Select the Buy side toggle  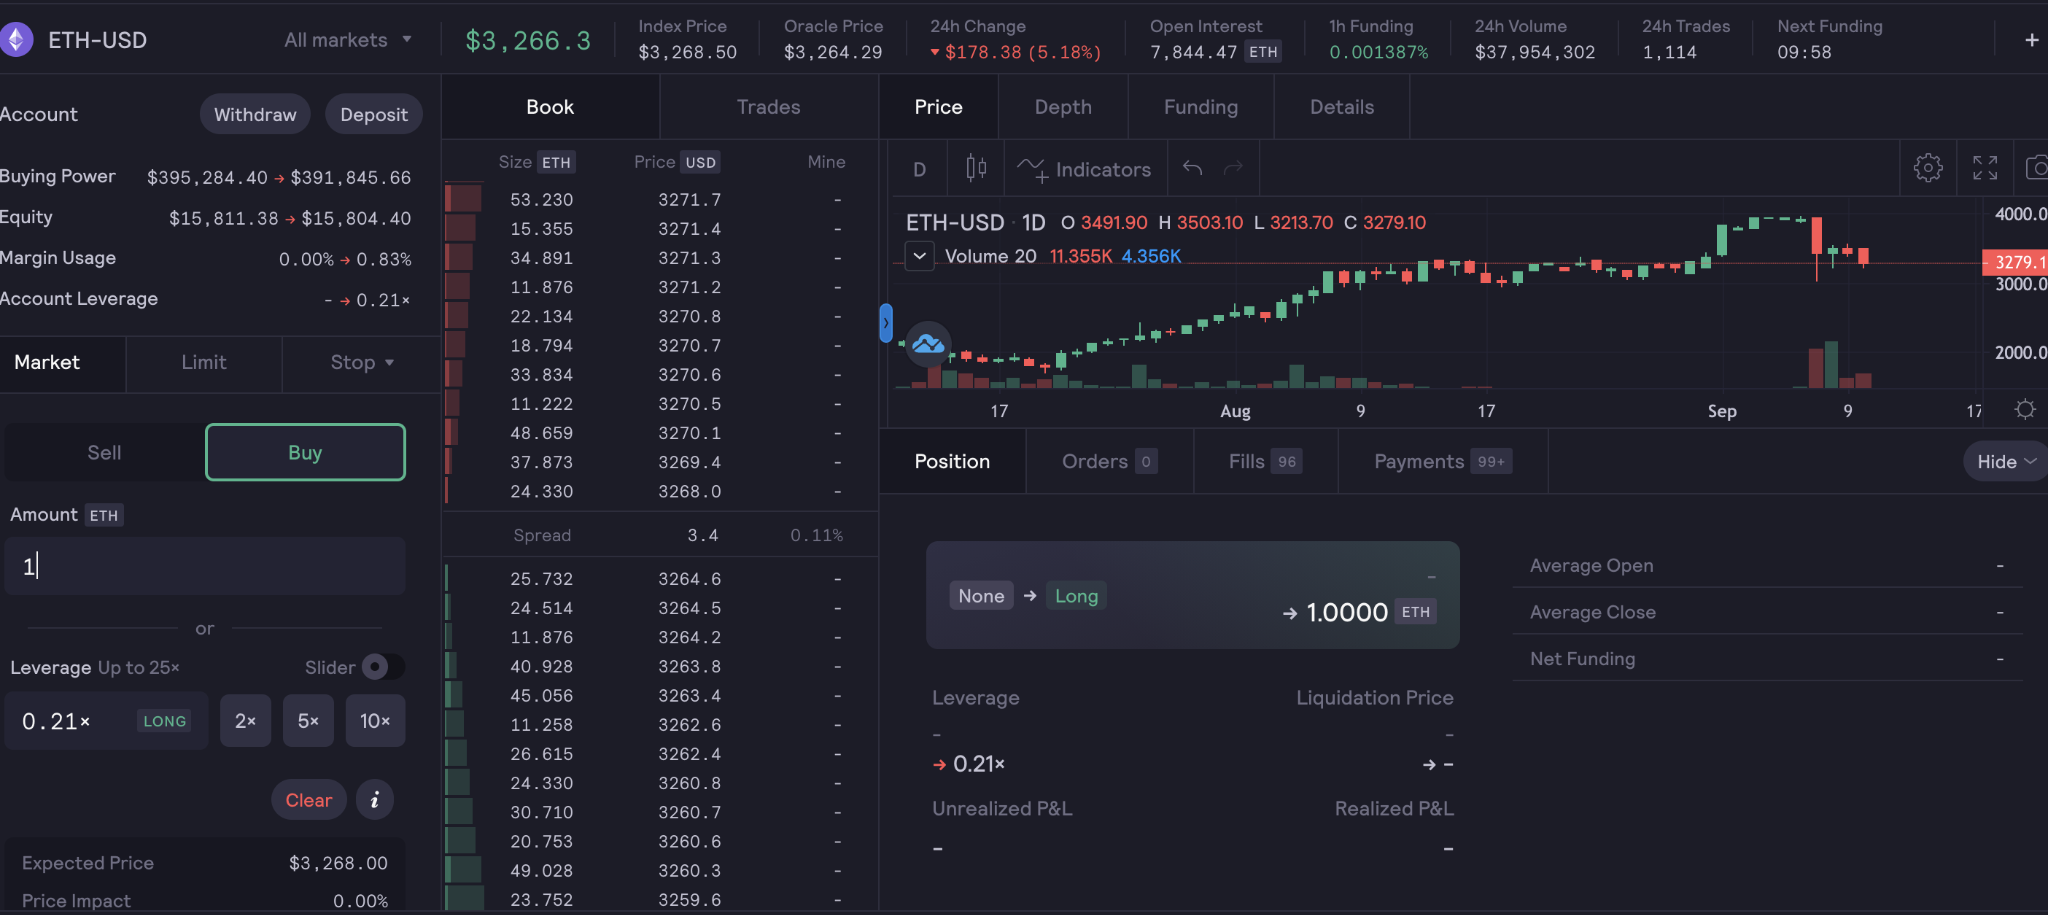(305, 453)
